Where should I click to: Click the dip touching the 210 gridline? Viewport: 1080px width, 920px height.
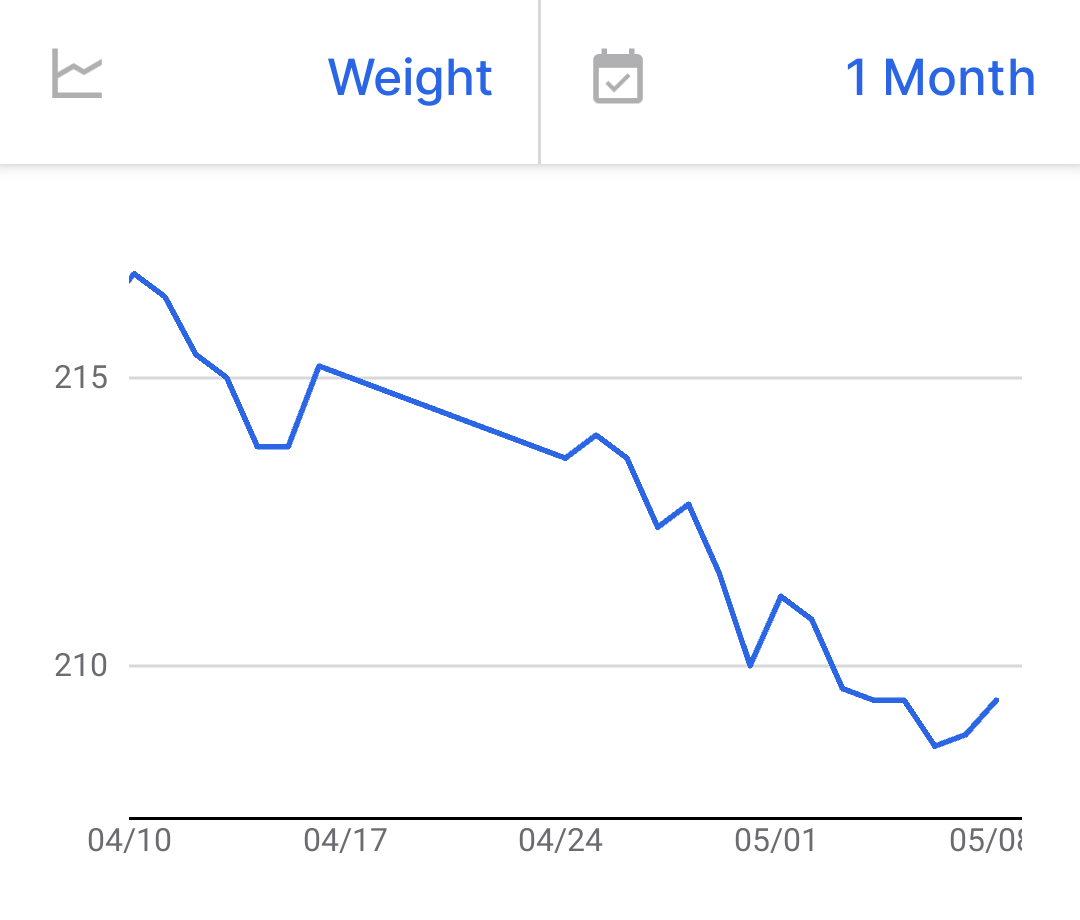coord(750,666)
